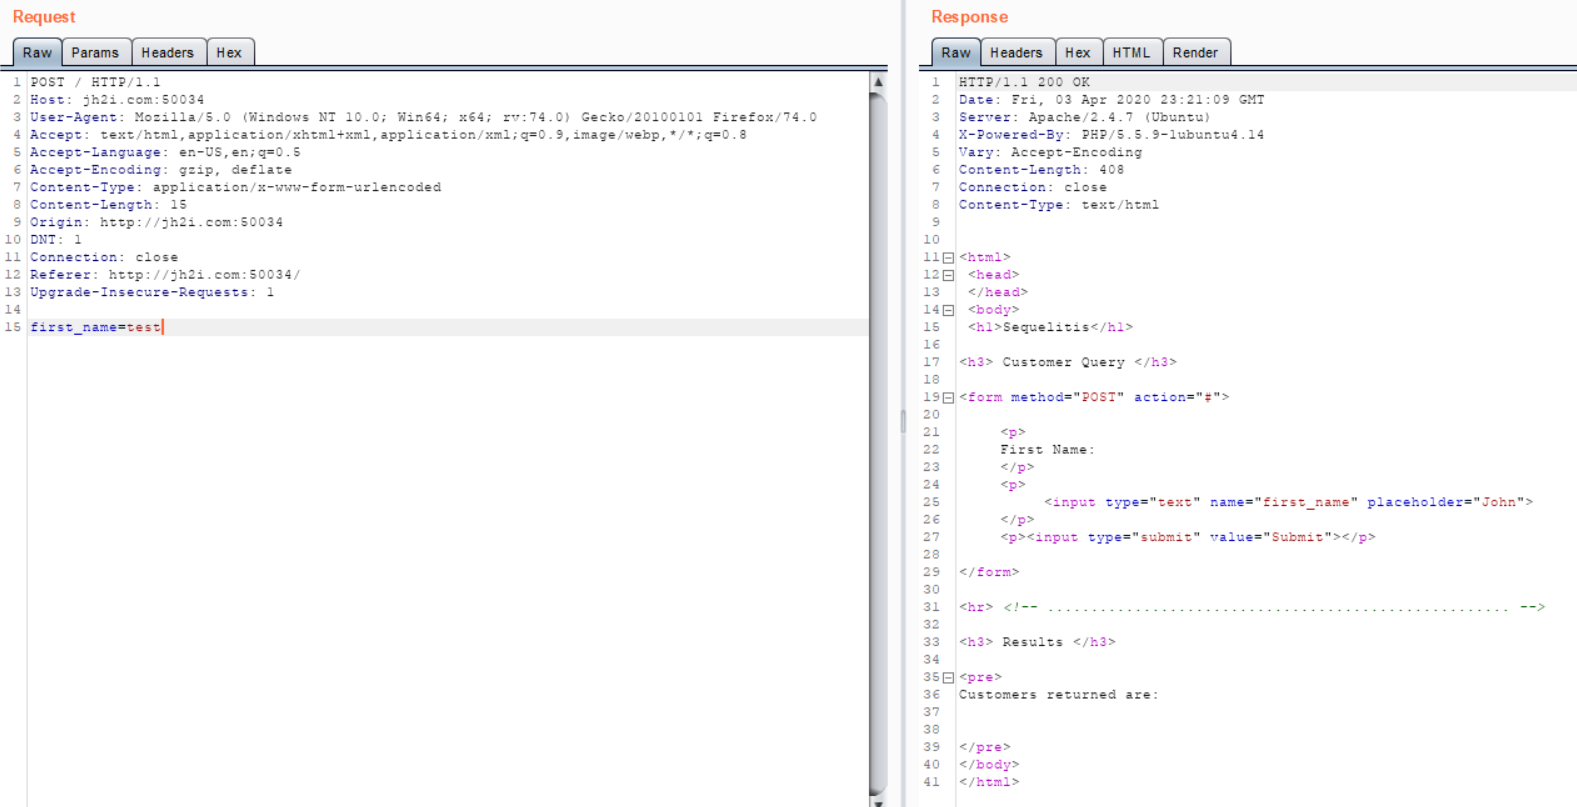Click the Origin header line
The image size is (1577, 807).
pos(156,222)
